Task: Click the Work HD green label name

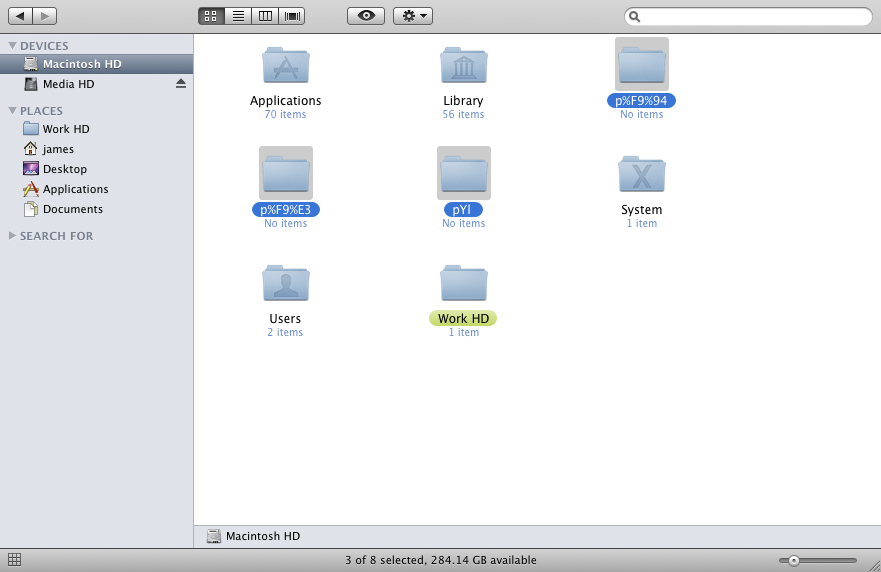Action: [463, 319]
